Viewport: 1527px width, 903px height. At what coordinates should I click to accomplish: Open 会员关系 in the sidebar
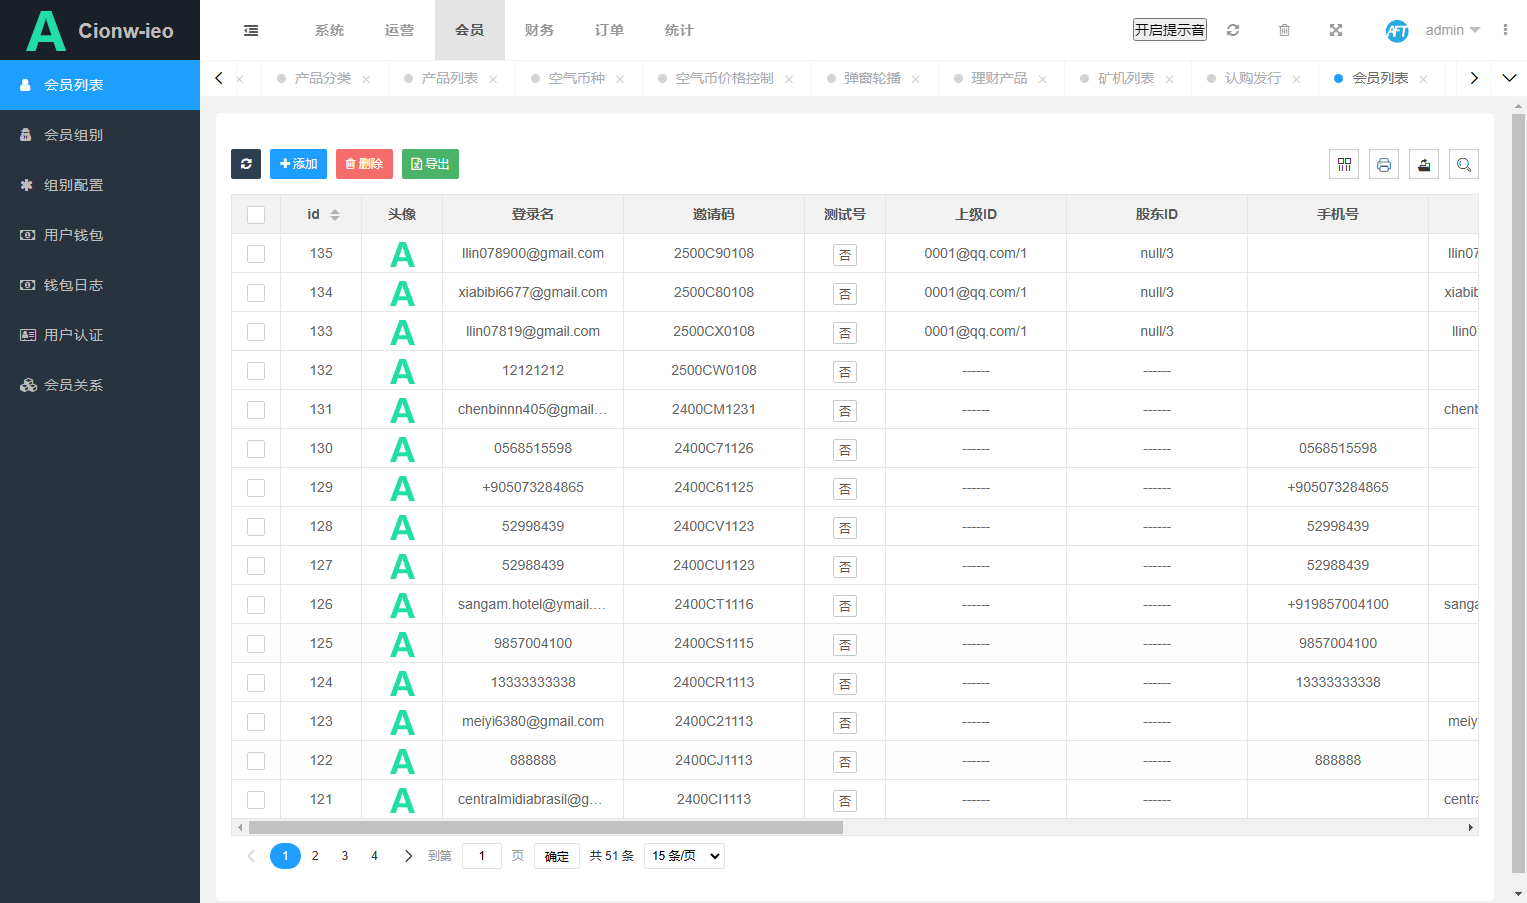click(x=100, y=385)
